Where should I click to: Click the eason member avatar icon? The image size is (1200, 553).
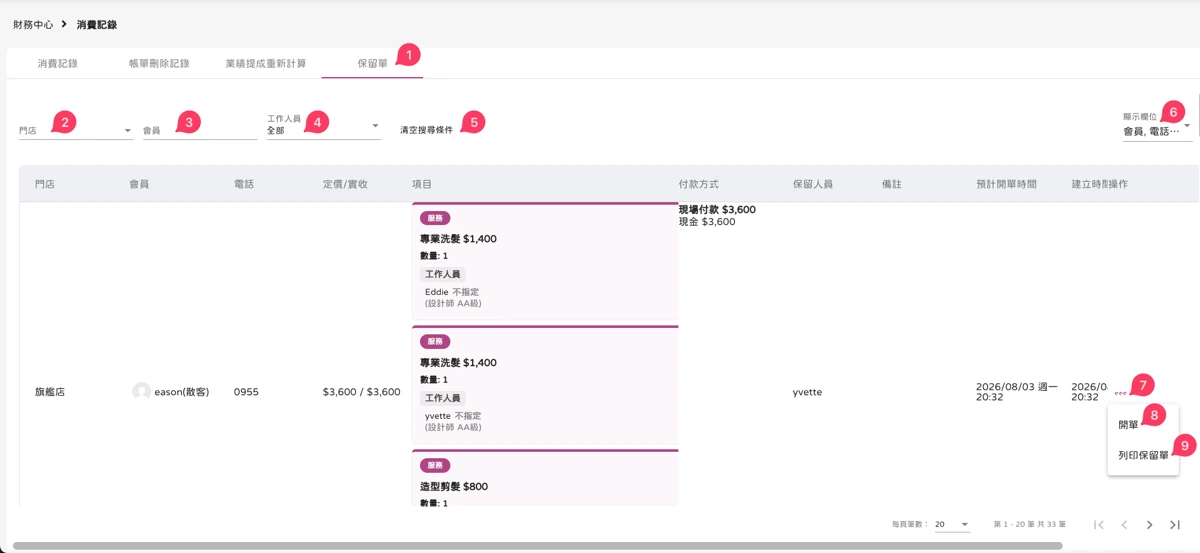(x=141, y=392)
